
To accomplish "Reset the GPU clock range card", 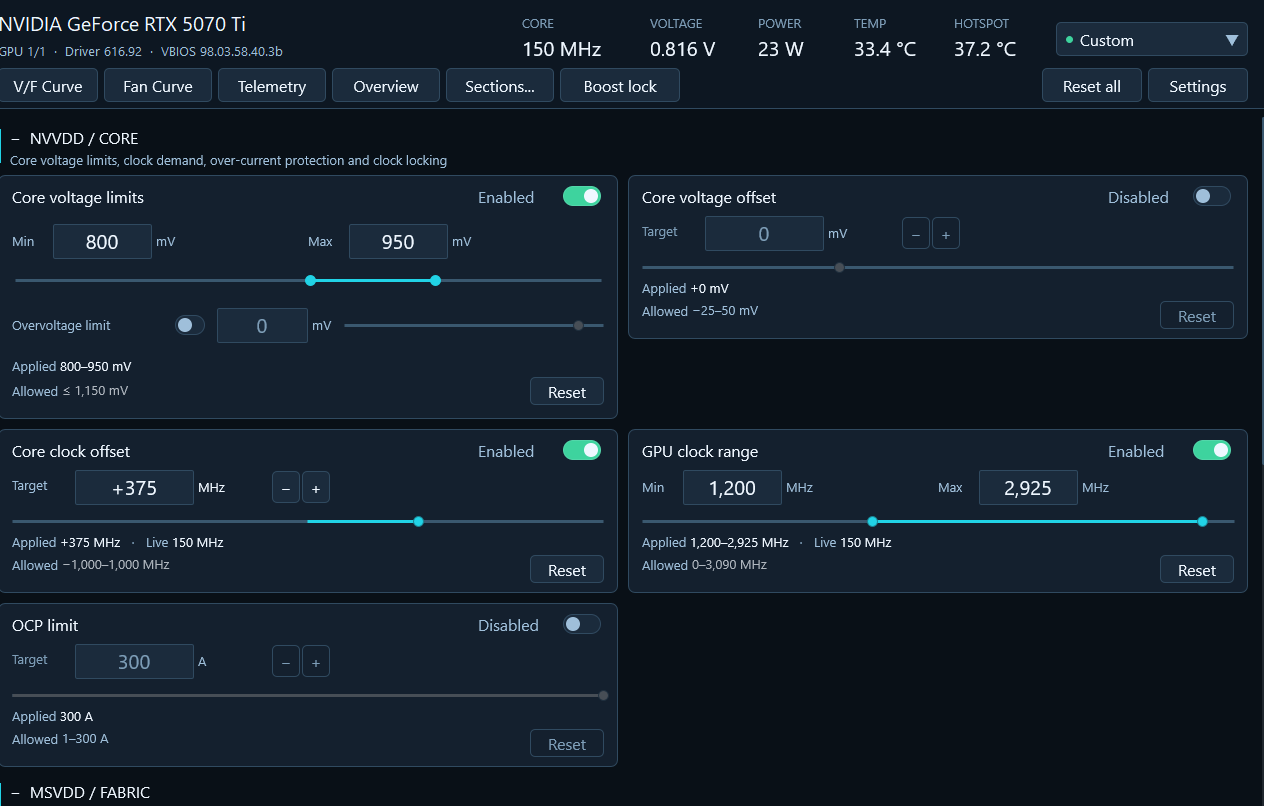I will pos(1197,570).
